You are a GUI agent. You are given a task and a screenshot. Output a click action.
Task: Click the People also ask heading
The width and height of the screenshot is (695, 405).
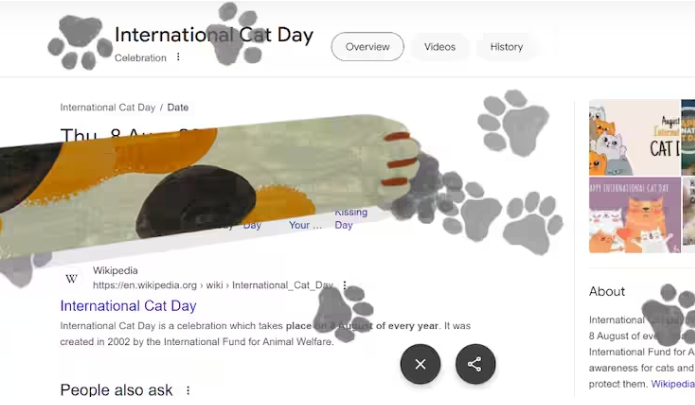point(116,390)
